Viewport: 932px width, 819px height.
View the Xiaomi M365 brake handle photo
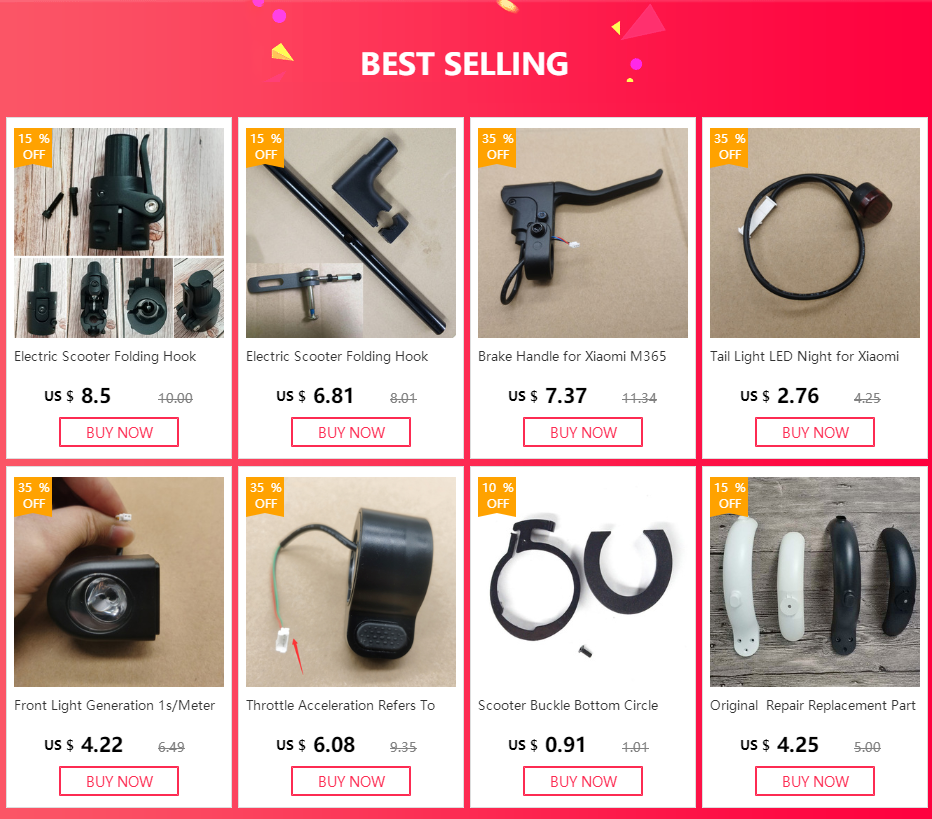(x=582, y=233)
